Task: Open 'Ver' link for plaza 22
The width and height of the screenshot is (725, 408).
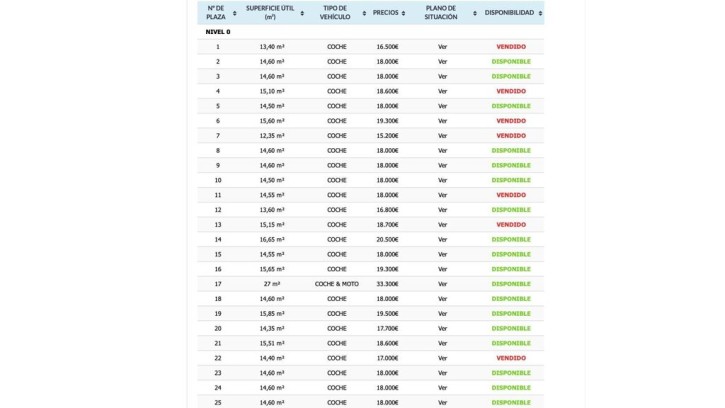Action: click(x=442, y=358)
